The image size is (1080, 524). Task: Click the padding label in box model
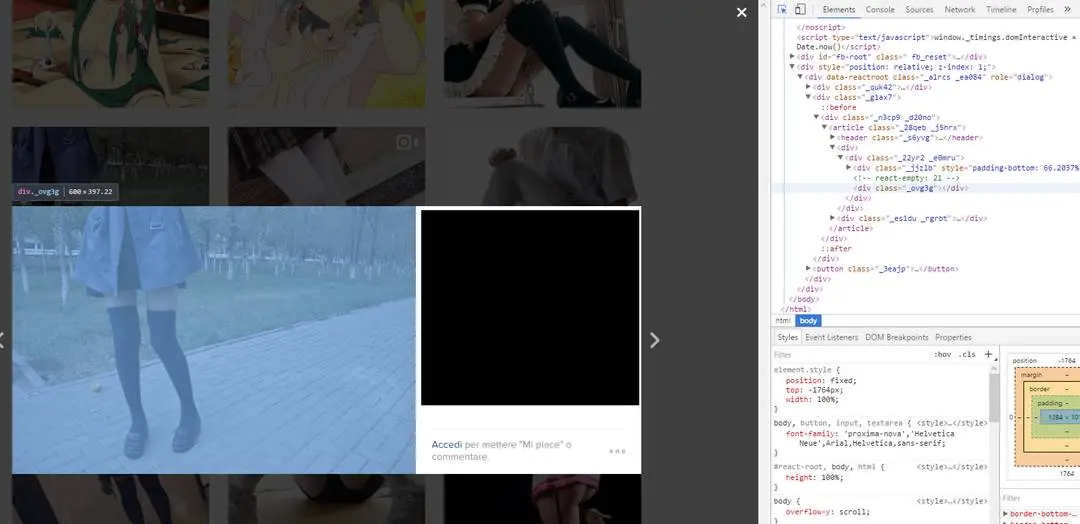(1049, 403)
